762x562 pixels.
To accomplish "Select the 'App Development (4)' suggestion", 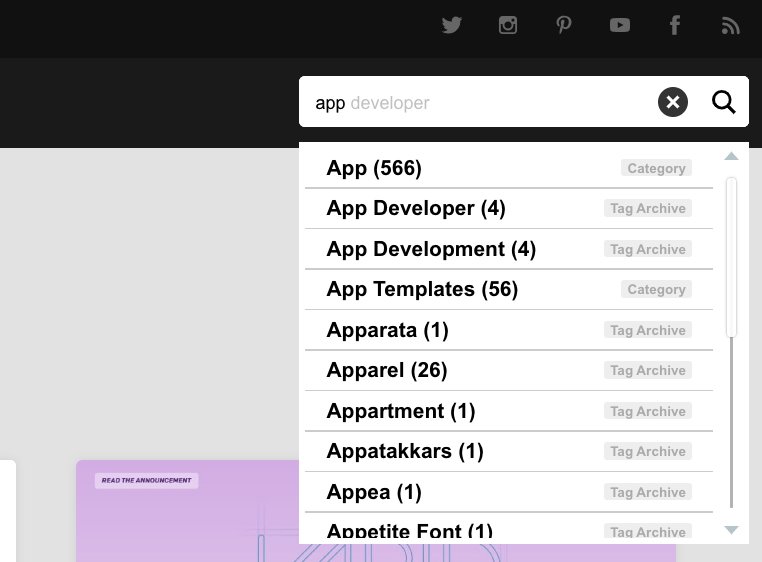I will click(509, 249).
